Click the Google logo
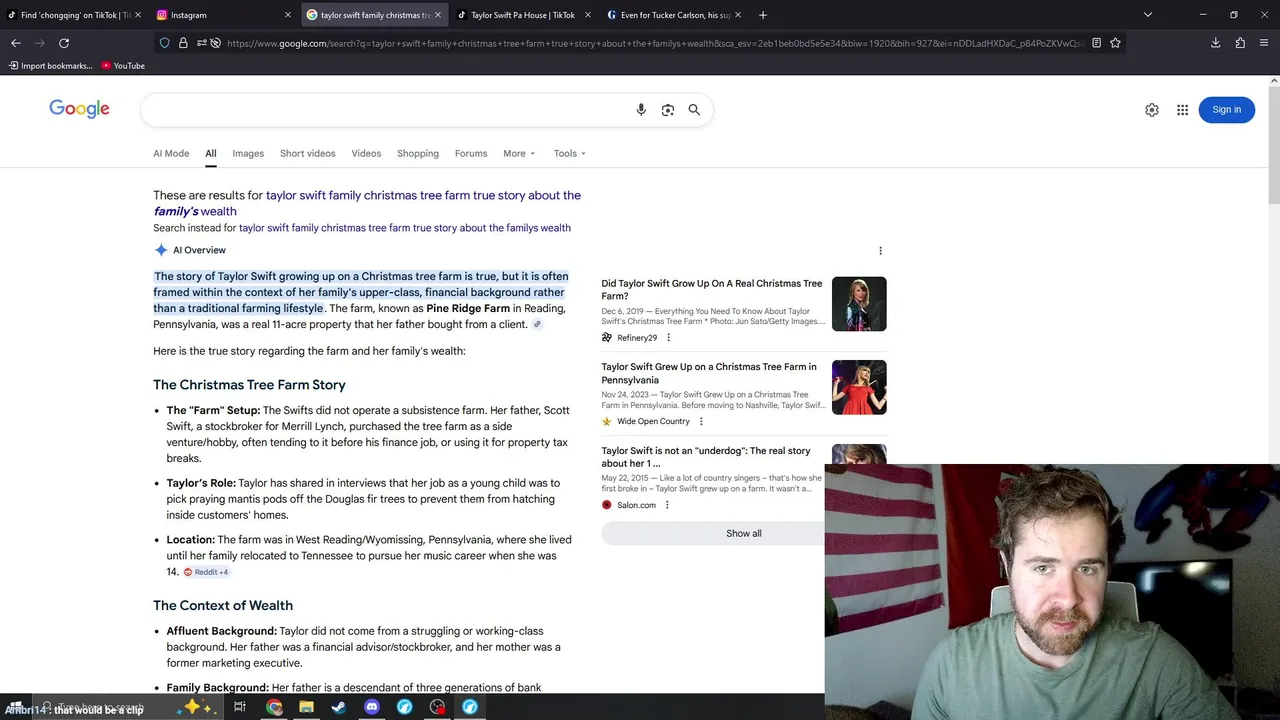The width and height of the screenshot is (1280, 720). tap(79, 109)
